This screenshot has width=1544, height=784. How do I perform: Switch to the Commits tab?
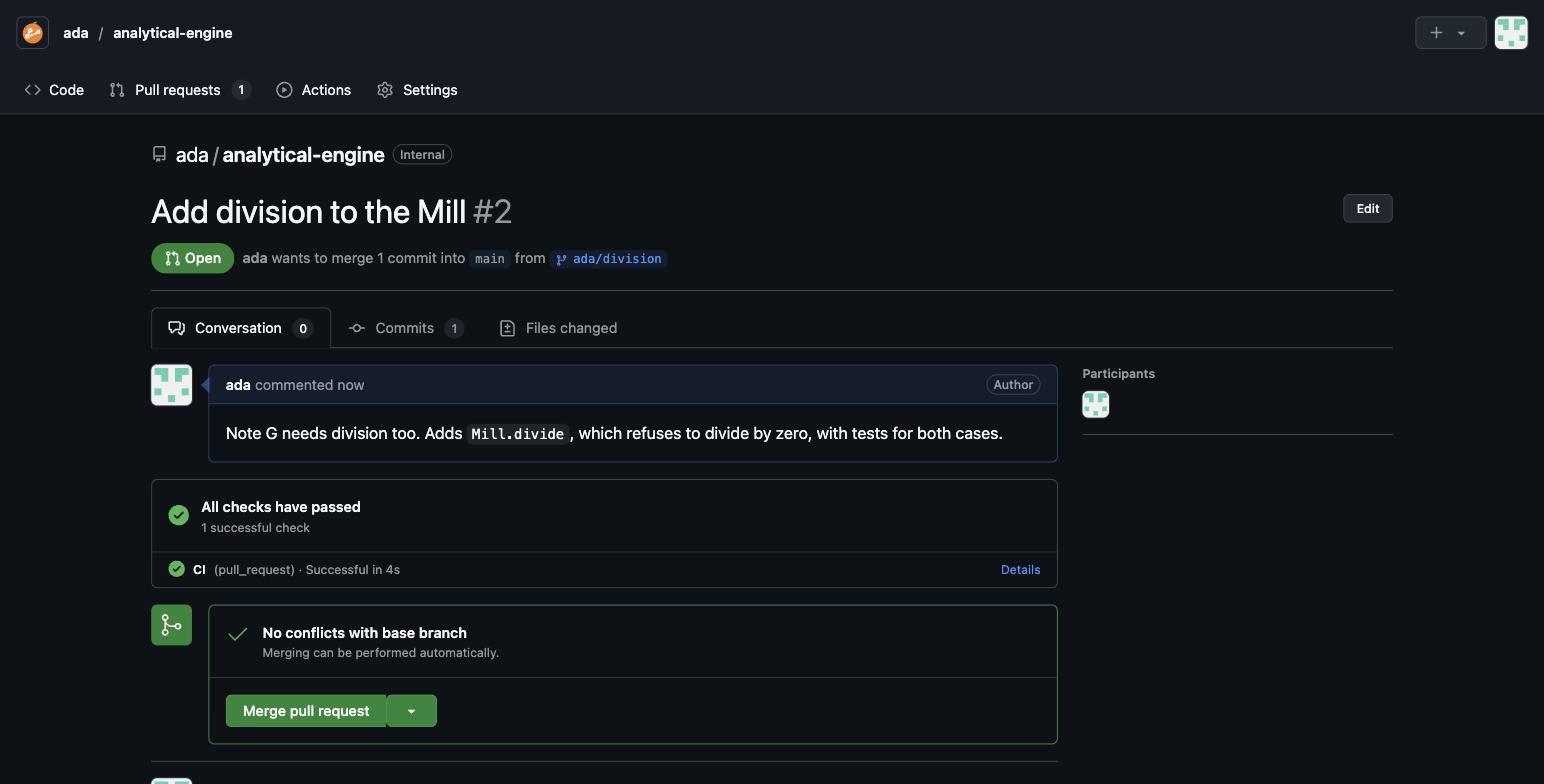pos(406,328)
